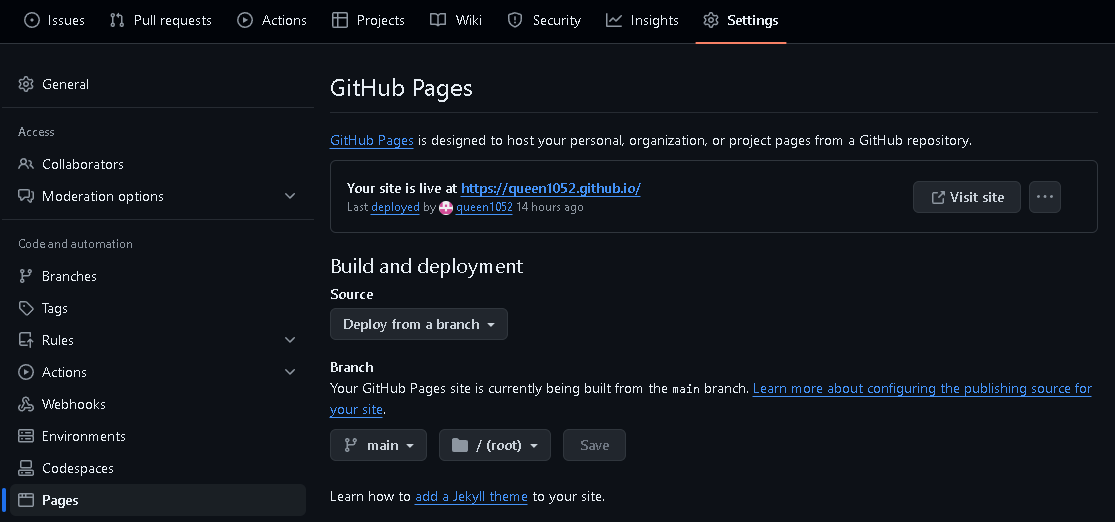The image size is (1115, 522).
Task: Click the Webhooks icon in sidebar
Action: pos(26,404)
